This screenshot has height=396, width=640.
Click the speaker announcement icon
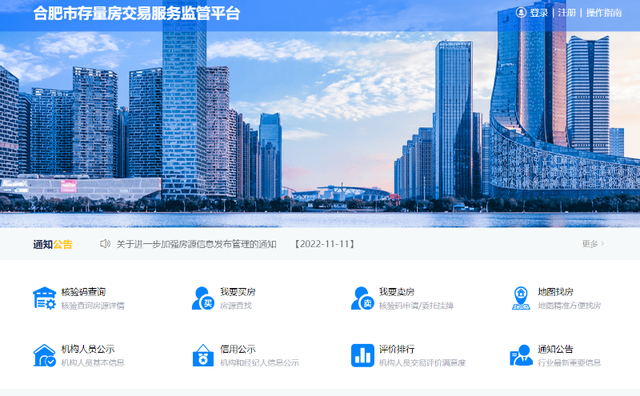pos(105,244)
